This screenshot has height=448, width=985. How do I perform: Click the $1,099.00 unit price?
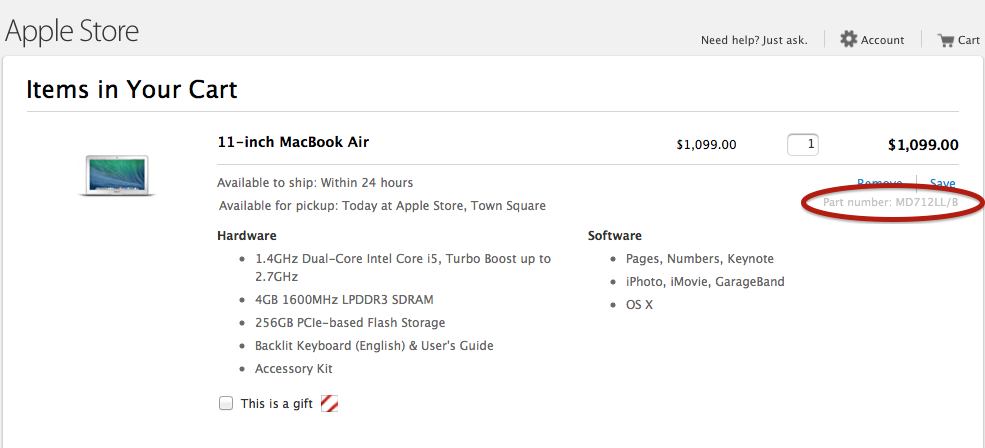(706, 145)
